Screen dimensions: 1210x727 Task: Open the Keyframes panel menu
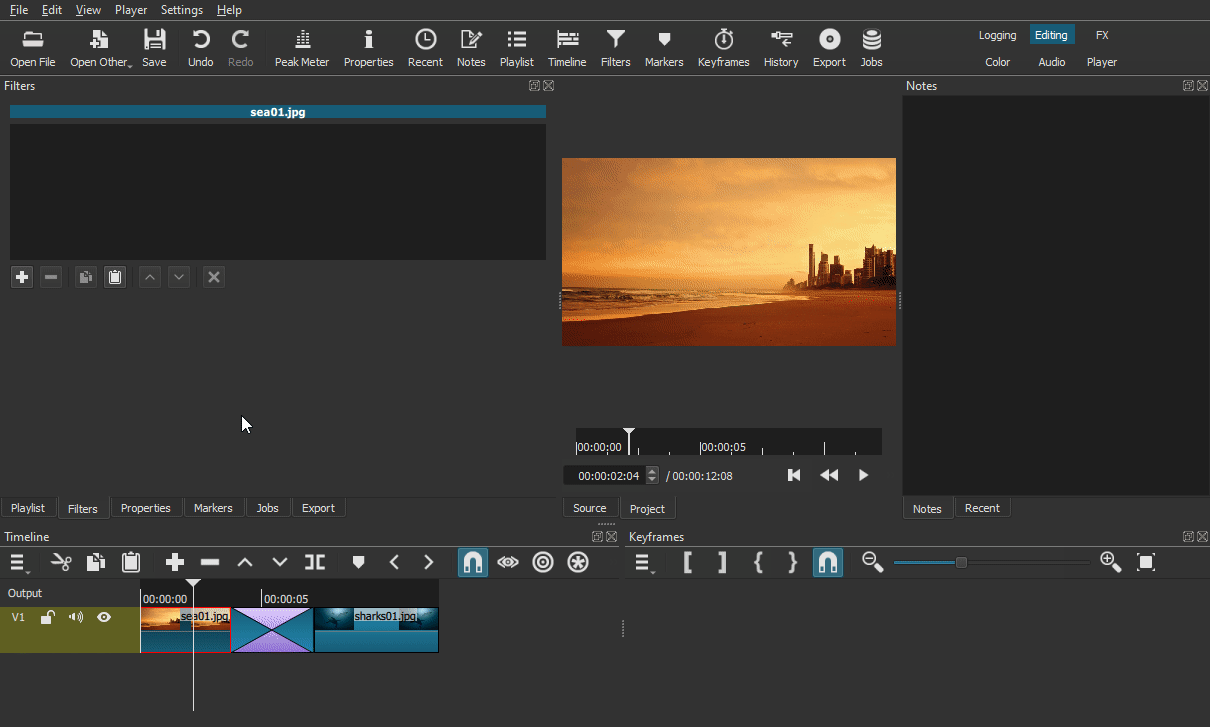pos(644,562)
